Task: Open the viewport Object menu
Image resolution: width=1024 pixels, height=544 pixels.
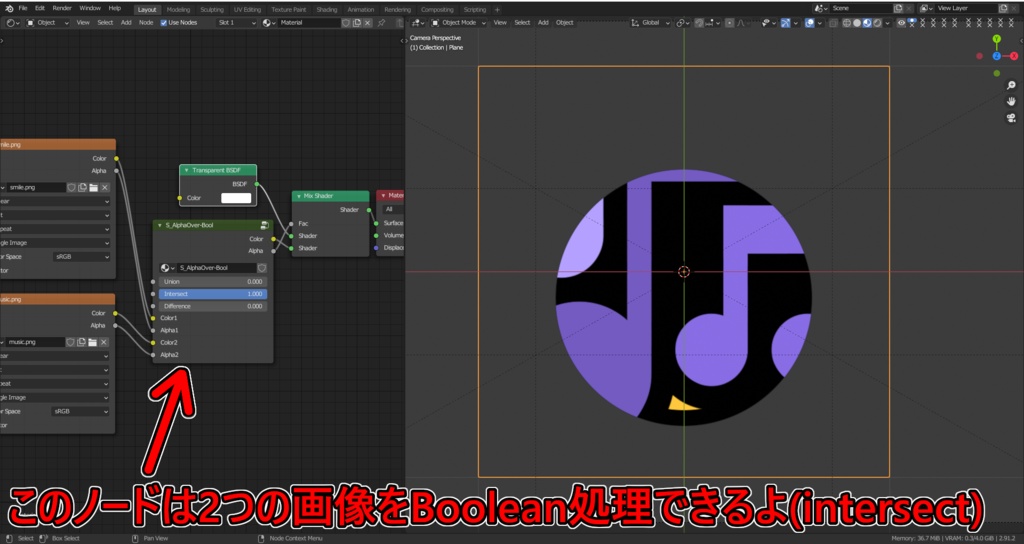Action: coord(564,22)
